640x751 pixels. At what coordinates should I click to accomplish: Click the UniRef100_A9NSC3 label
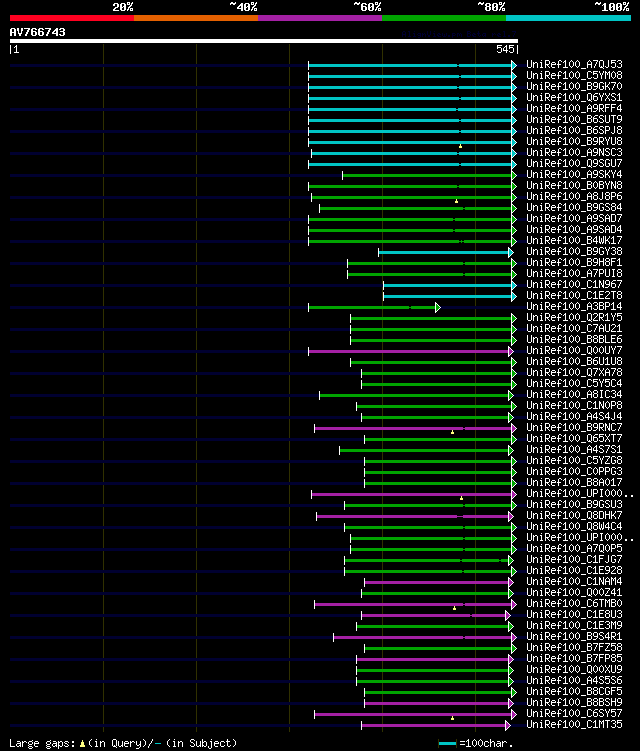coord(574,152)
